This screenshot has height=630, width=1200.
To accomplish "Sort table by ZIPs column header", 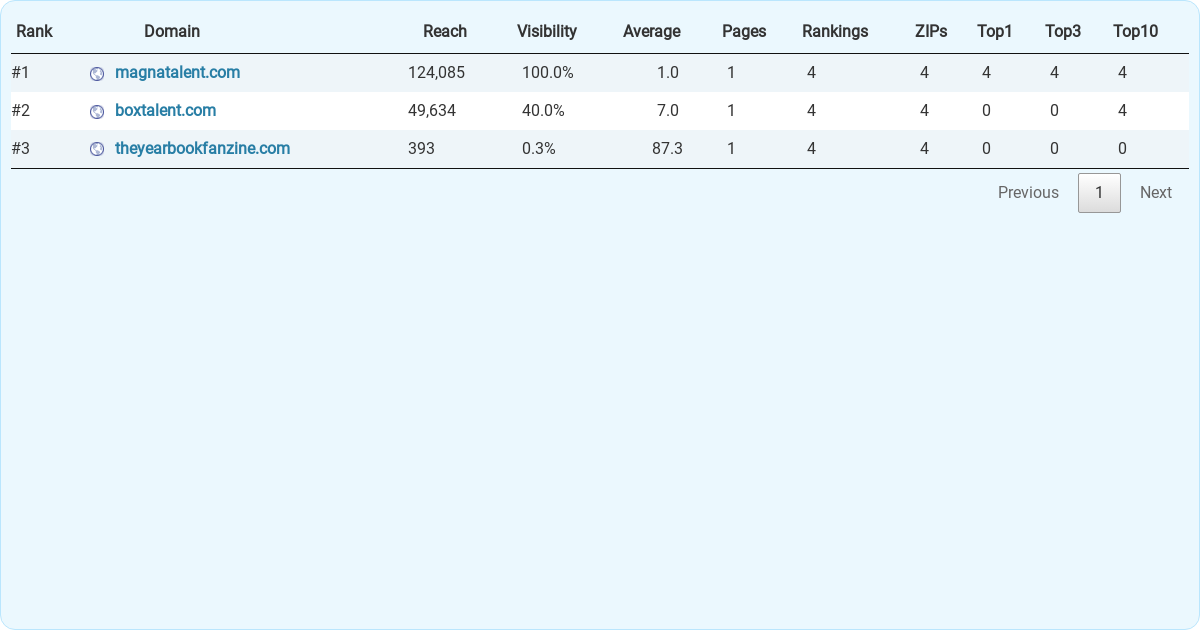I will pyautogui.click(x=931, y=31).
